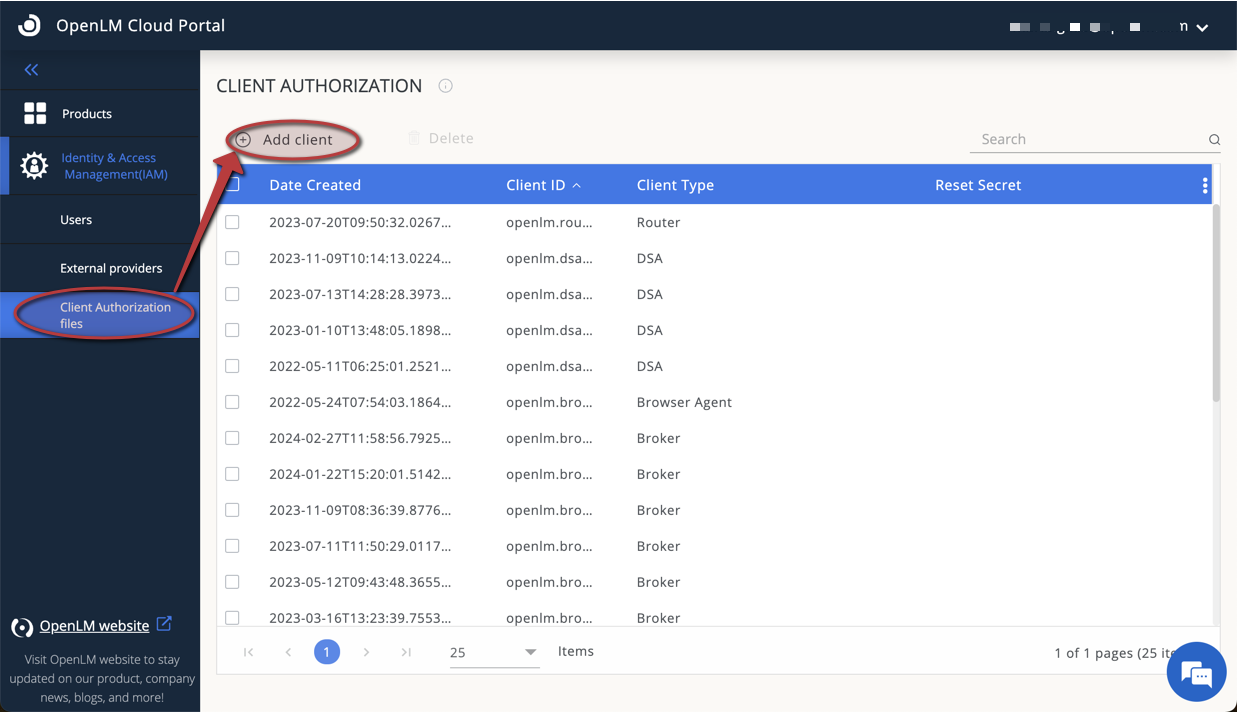This screenshot has height=712, width=1237.
Task: Select the Identity & Access Management gear icon
Action: [33, 165]
